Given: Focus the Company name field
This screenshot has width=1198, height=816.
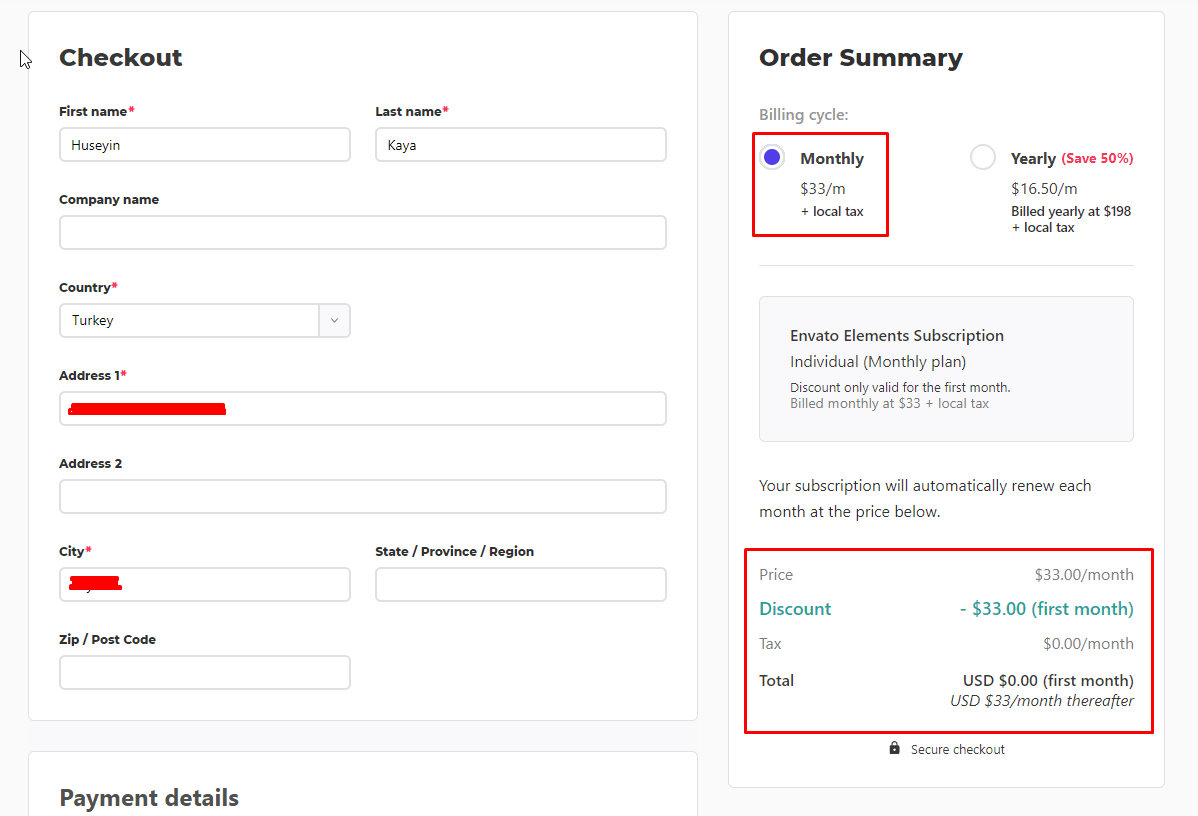Looking at the screenshot, I should click(x=362, y=233).
